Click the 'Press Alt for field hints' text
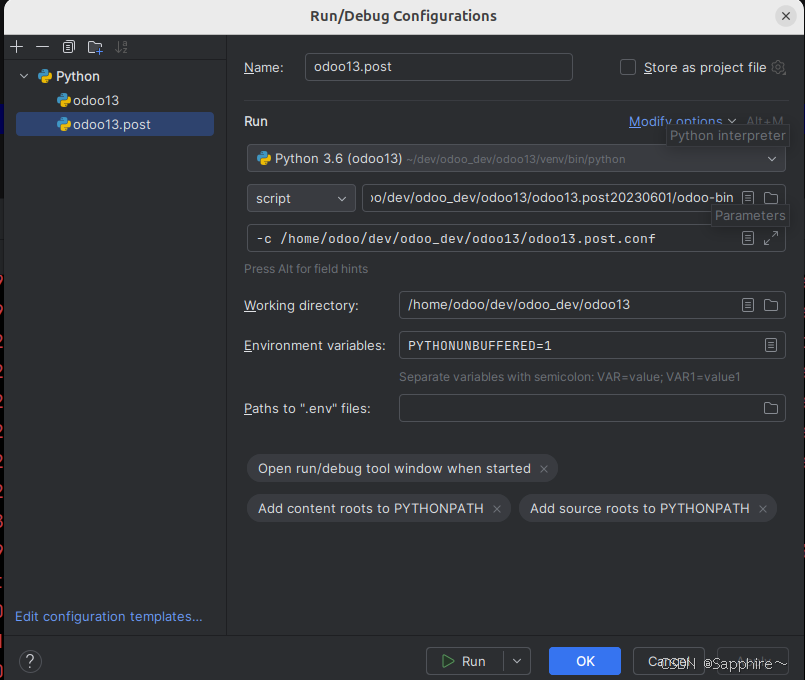This screenshot has width=805, height=680. click(x=306, y=269)
